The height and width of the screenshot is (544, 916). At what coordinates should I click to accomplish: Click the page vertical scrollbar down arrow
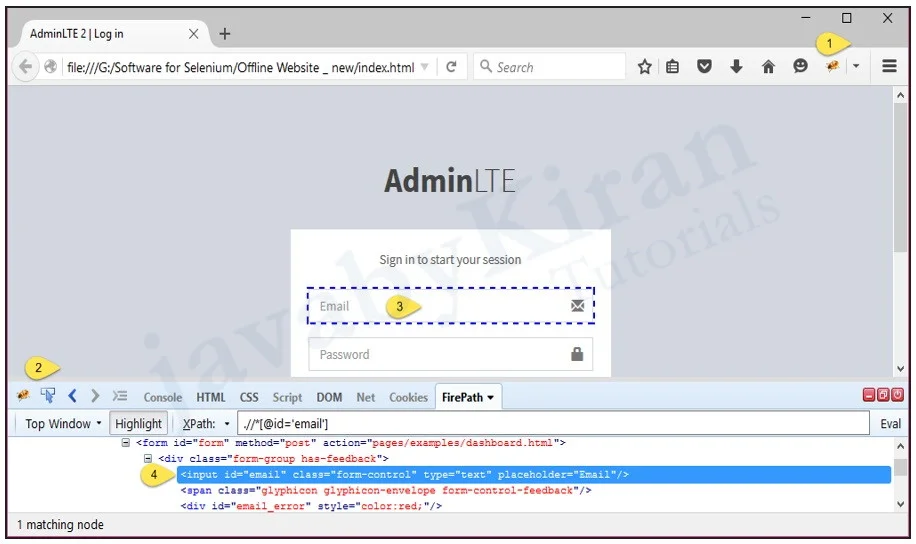point(900,369)
